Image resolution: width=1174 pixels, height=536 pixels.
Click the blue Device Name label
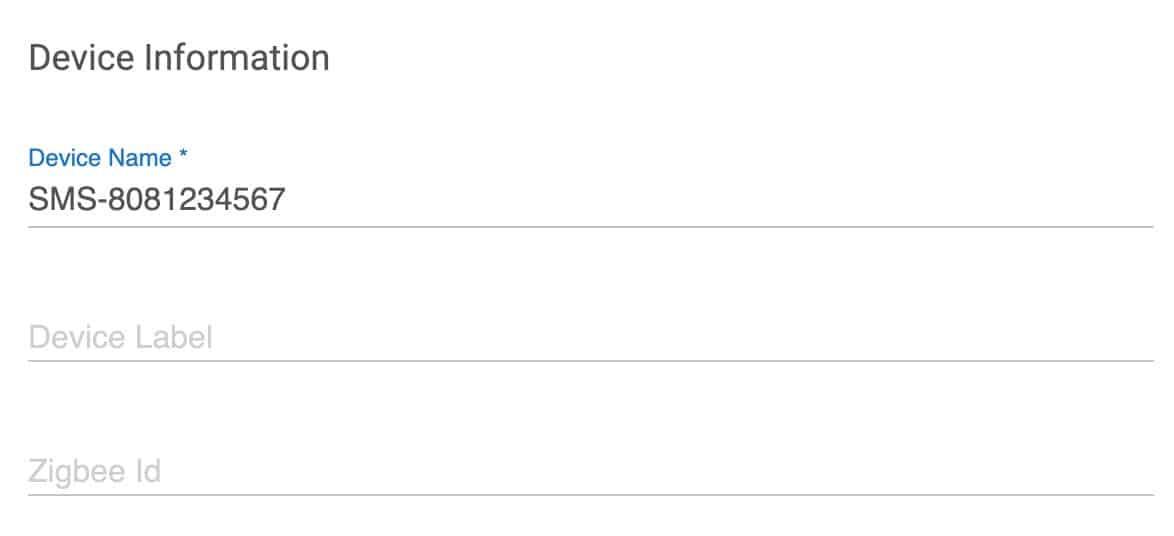101,158
